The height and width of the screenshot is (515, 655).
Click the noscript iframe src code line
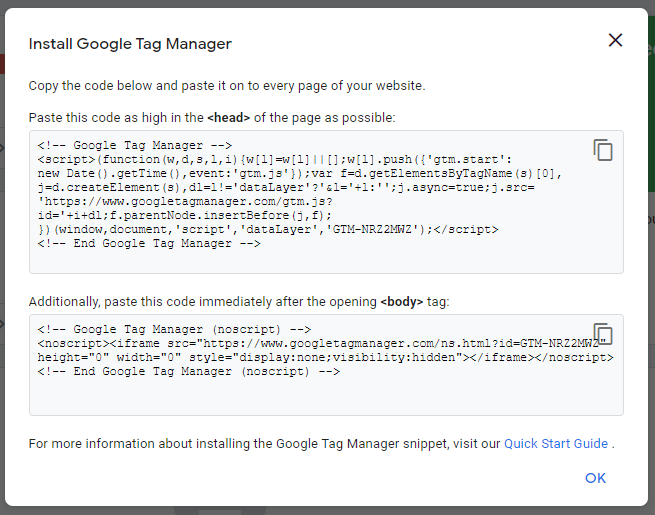(x=317, y=343)
